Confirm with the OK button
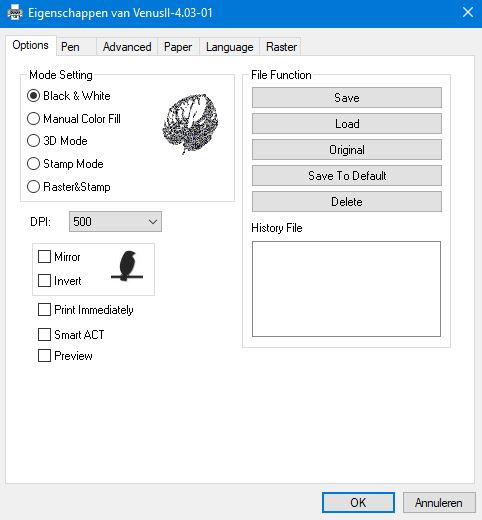Image resolution: width=482 pixels, height=520 pixels. 358,502
